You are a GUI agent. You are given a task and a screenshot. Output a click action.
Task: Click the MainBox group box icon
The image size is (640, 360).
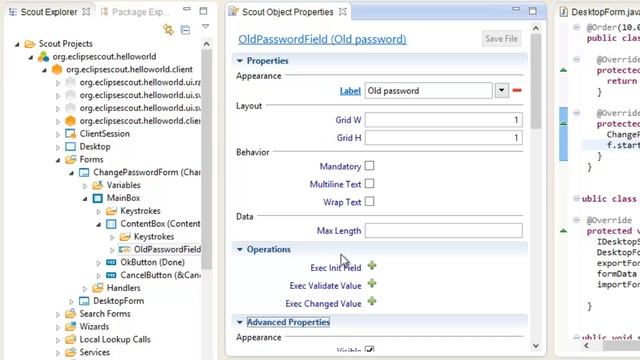point(98,198)
